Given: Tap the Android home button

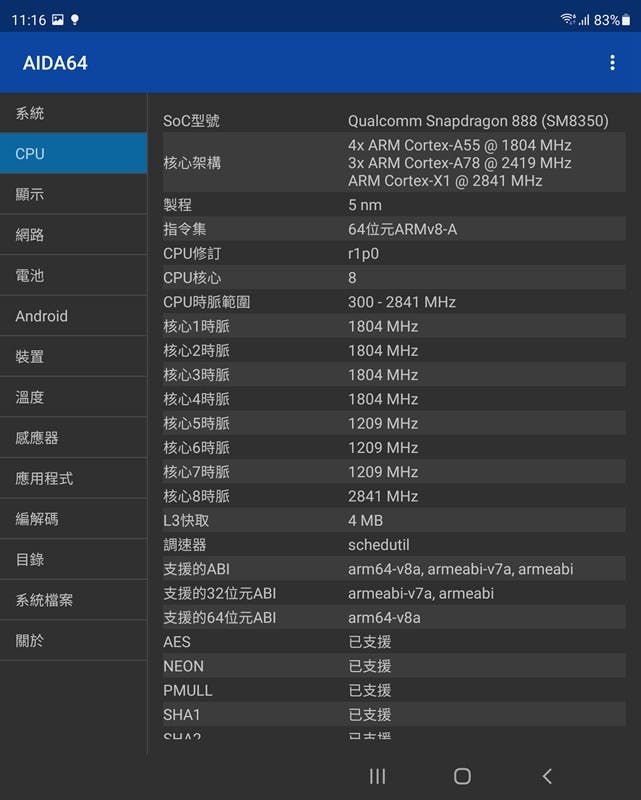Looking at the screenshot, I should (x=462, y=776).
